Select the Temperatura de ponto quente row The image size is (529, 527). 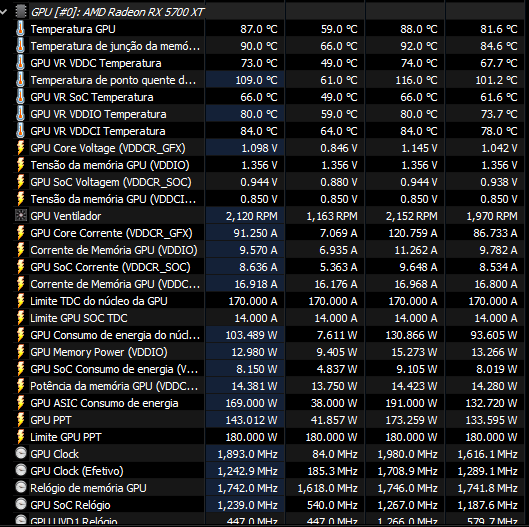point(269,80)
